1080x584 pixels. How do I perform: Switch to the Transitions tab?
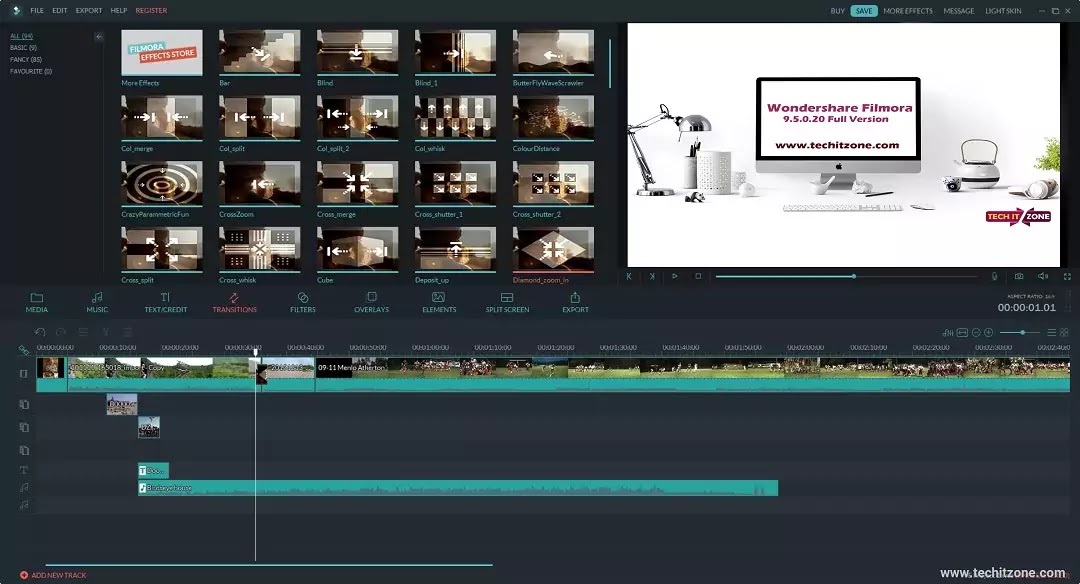234,302
